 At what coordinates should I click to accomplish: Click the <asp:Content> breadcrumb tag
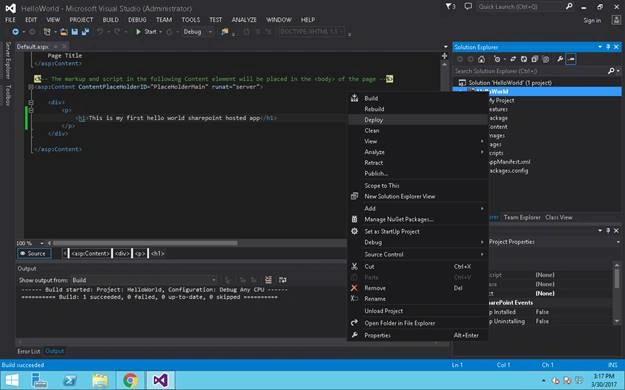tap(90, 254)
